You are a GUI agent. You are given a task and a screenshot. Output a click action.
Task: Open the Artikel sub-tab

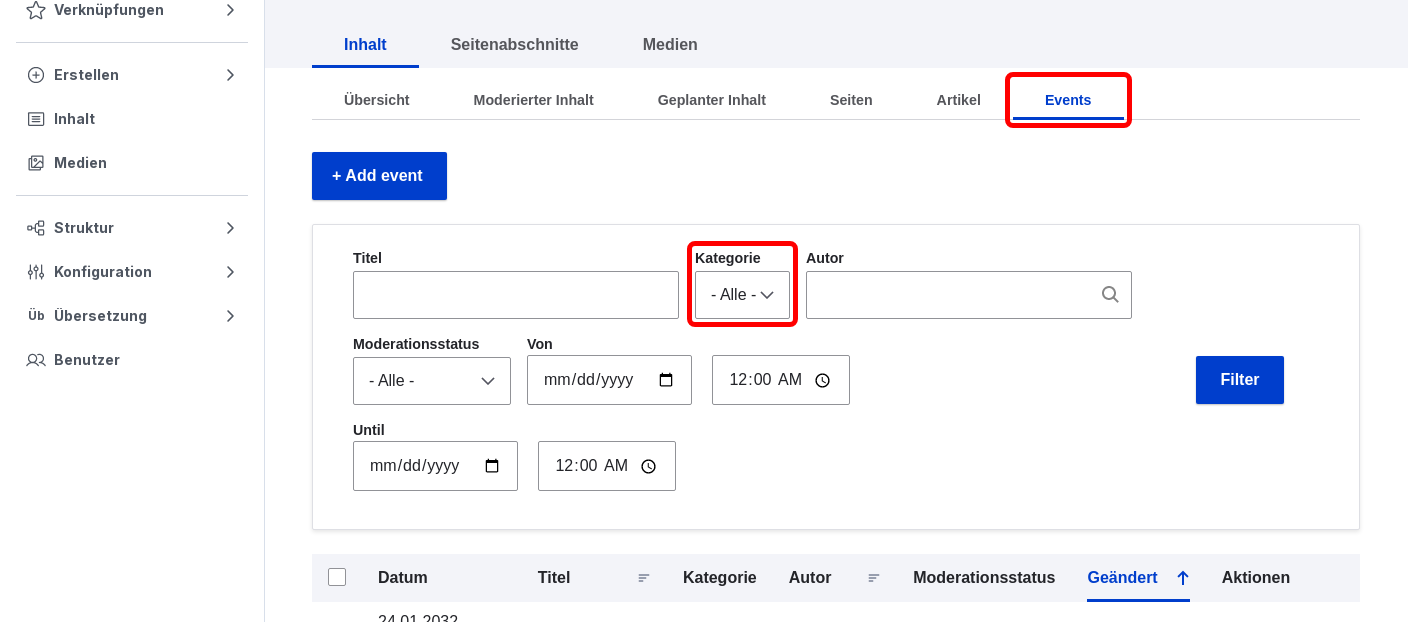point(959,100)
